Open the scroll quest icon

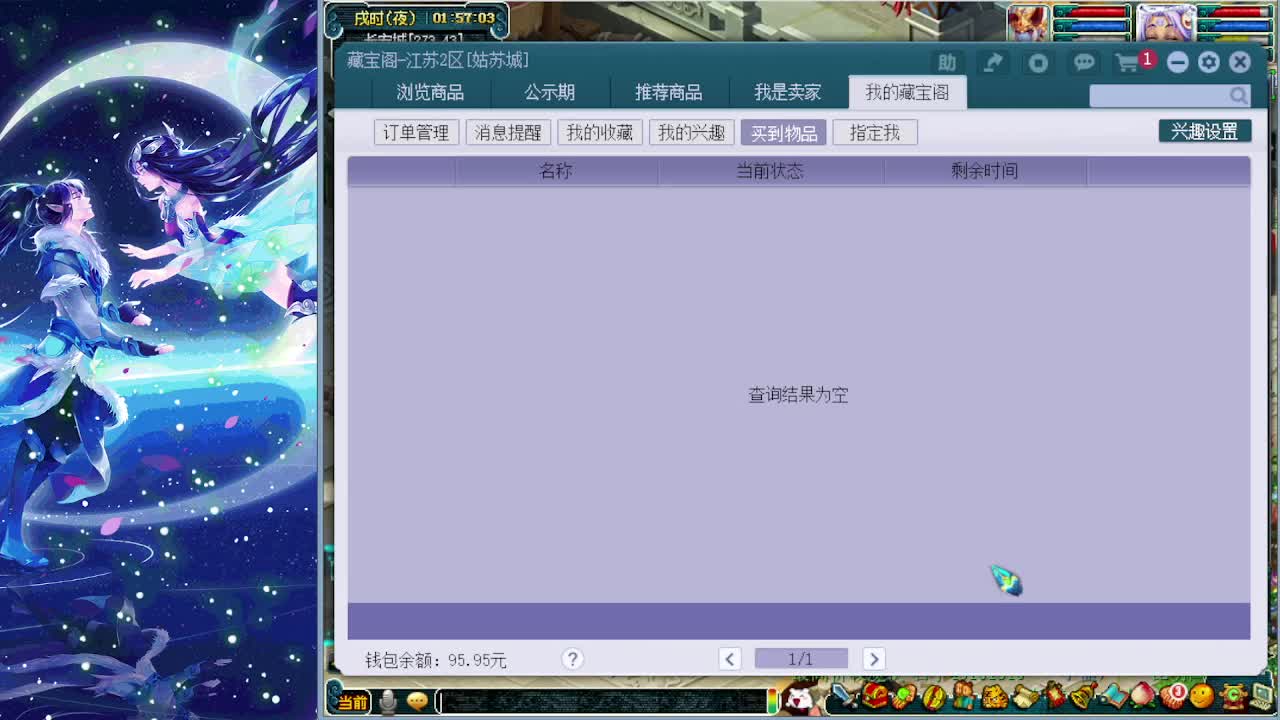pyautogui.click(x=1026, y=696)
